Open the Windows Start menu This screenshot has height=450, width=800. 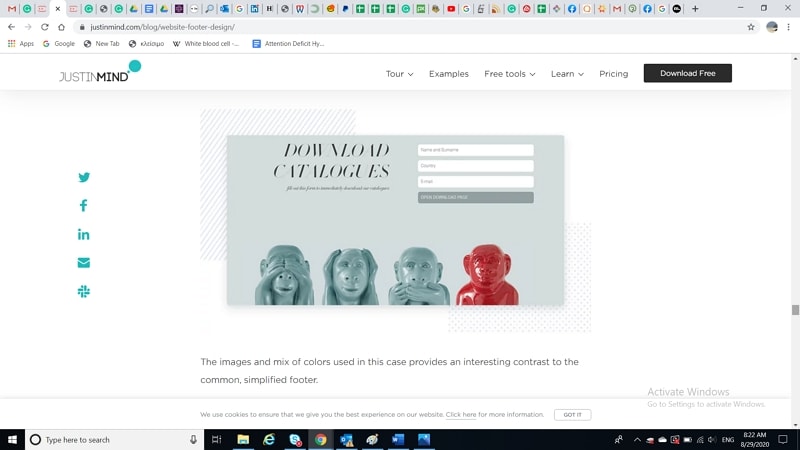12,439
